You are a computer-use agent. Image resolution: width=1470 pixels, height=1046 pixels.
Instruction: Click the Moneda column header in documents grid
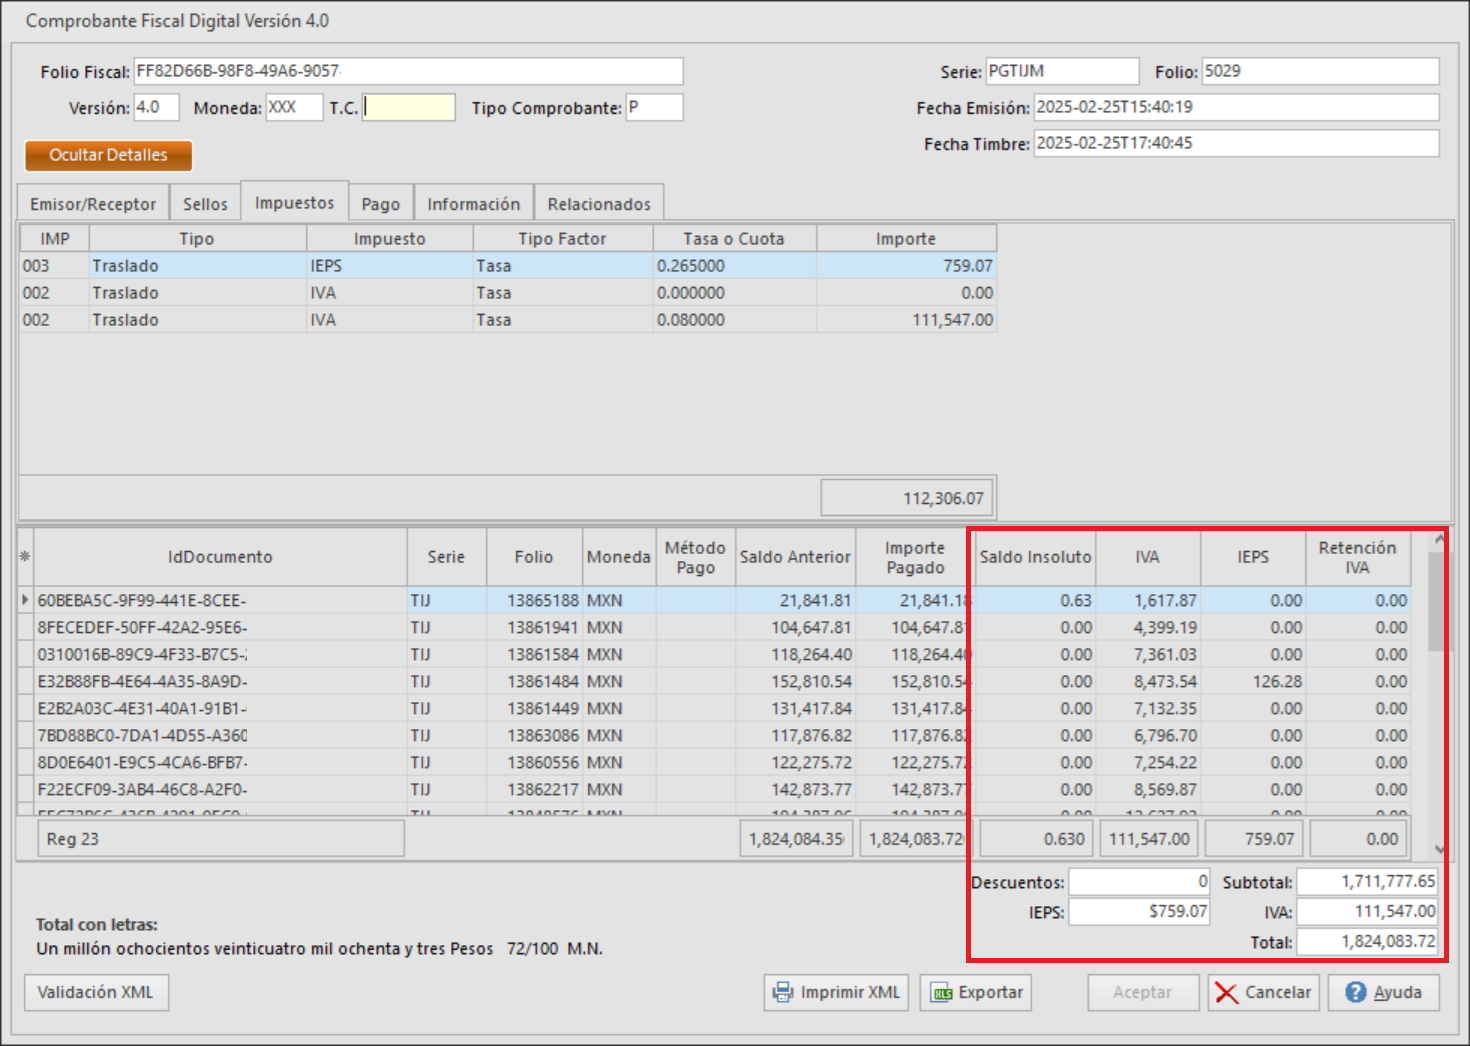tap(618, 557)
